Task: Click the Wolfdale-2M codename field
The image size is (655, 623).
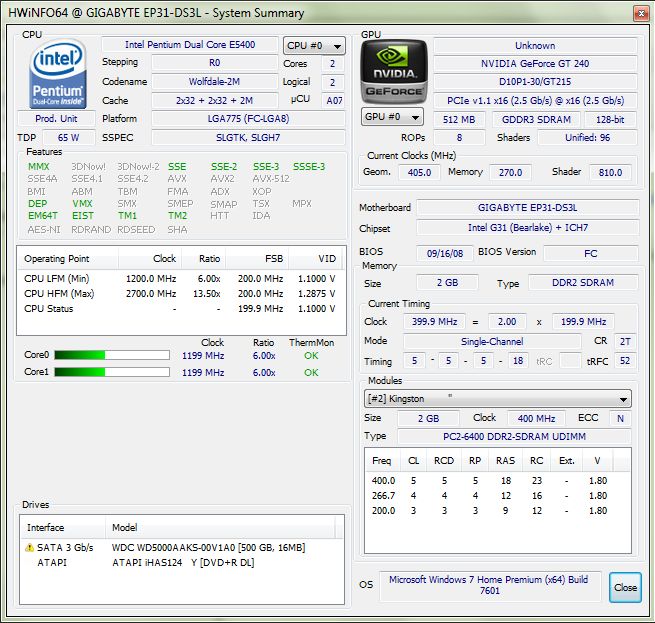Action: (x=214, y=81)
